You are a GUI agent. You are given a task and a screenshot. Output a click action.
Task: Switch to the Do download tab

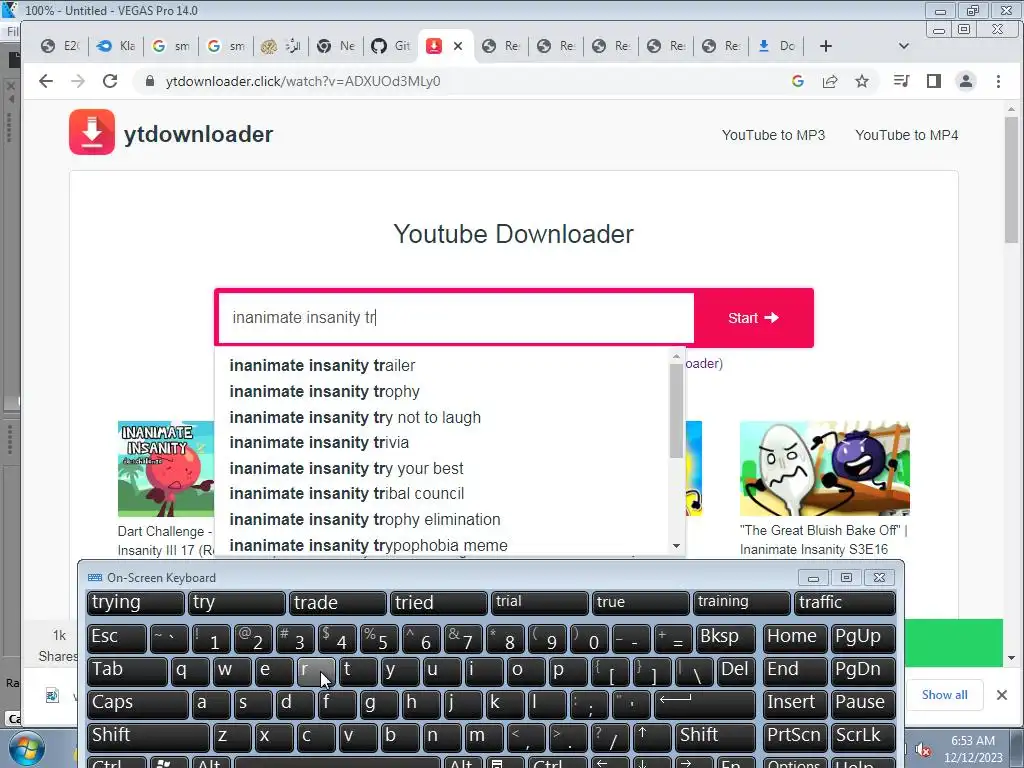coord(777,46)
